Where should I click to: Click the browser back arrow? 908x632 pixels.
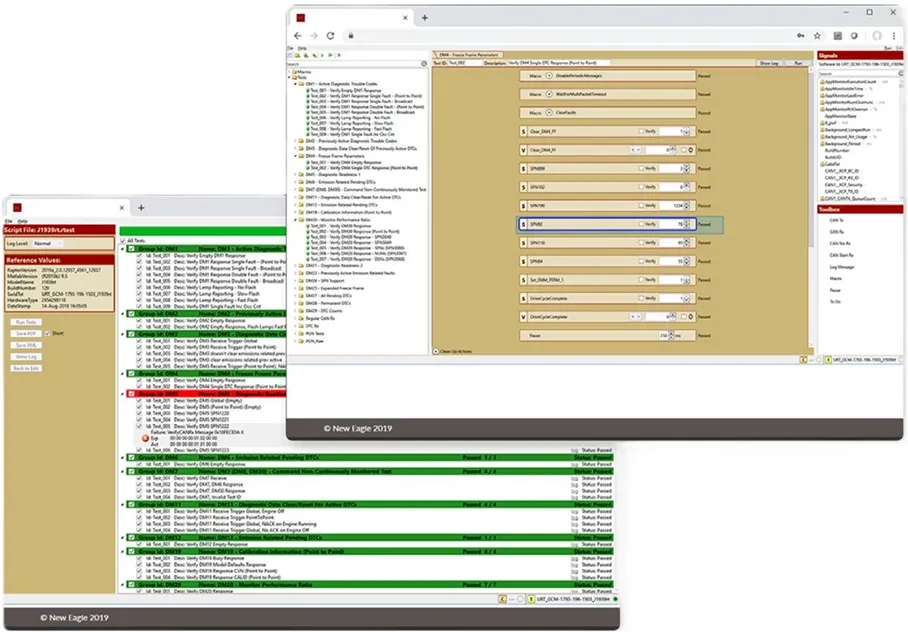pyautogui.click(x=297, y=35)
